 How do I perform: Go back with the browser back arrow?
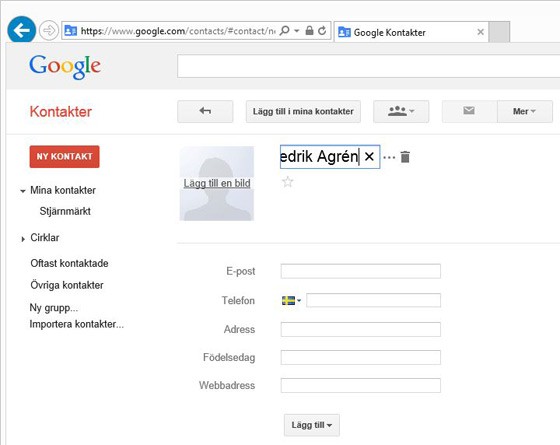(x=21, y=30)
